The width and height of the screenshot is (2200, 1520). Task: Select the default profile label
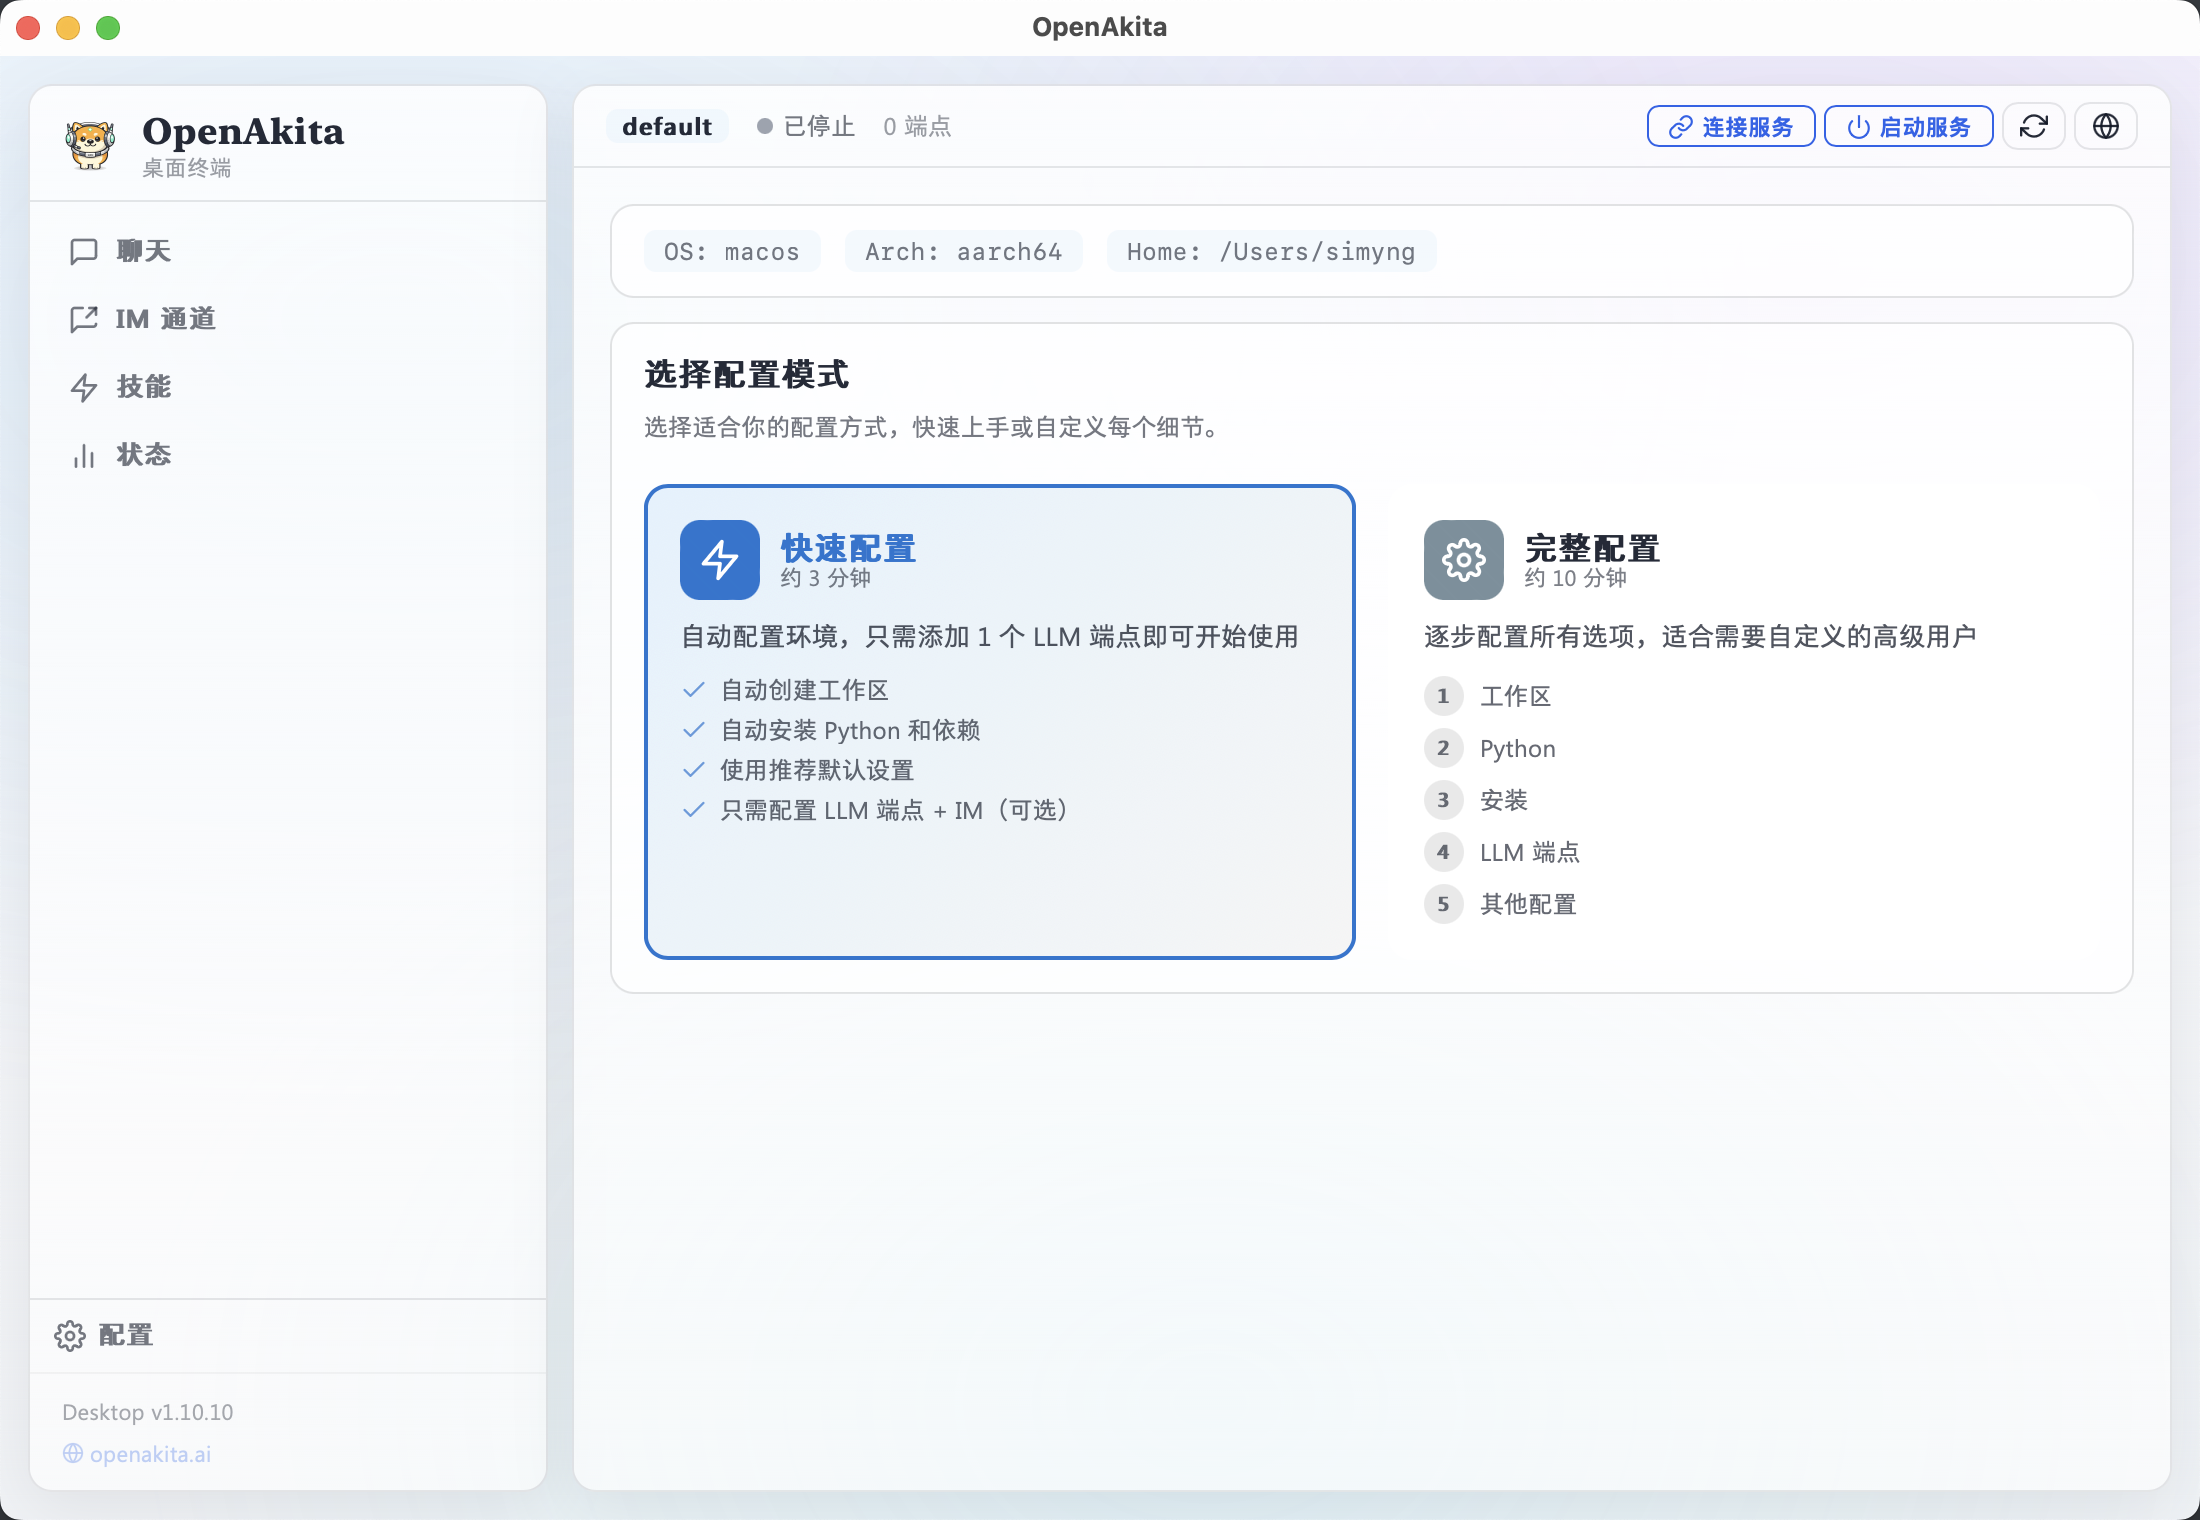click(666, 126)
